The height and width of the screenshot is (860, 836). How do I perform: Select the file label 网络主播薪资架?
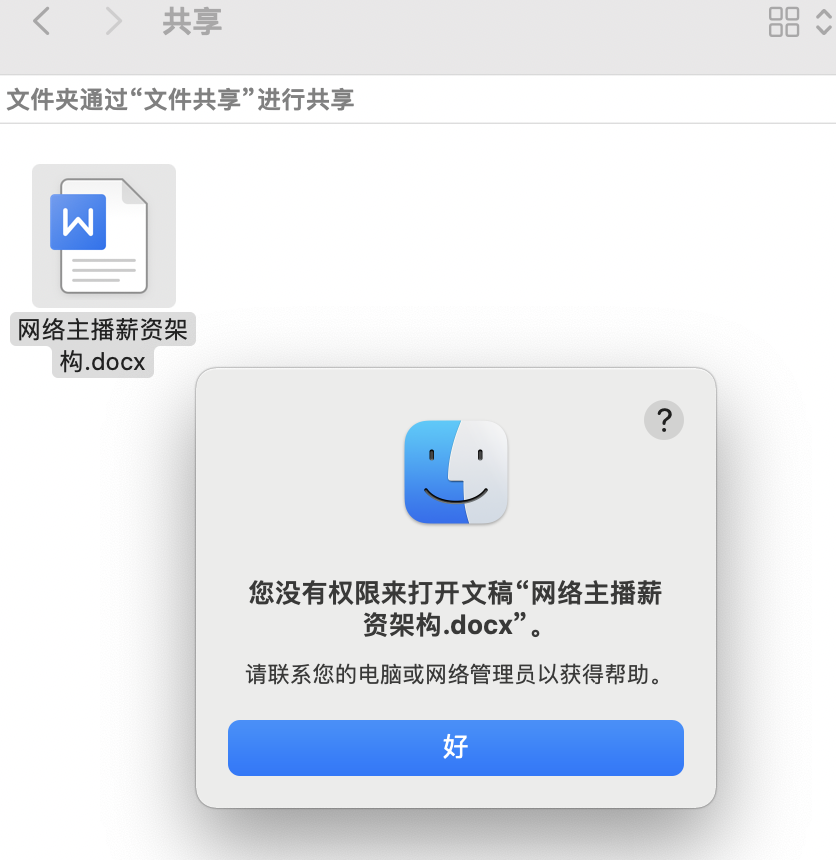tap(103, 329)
